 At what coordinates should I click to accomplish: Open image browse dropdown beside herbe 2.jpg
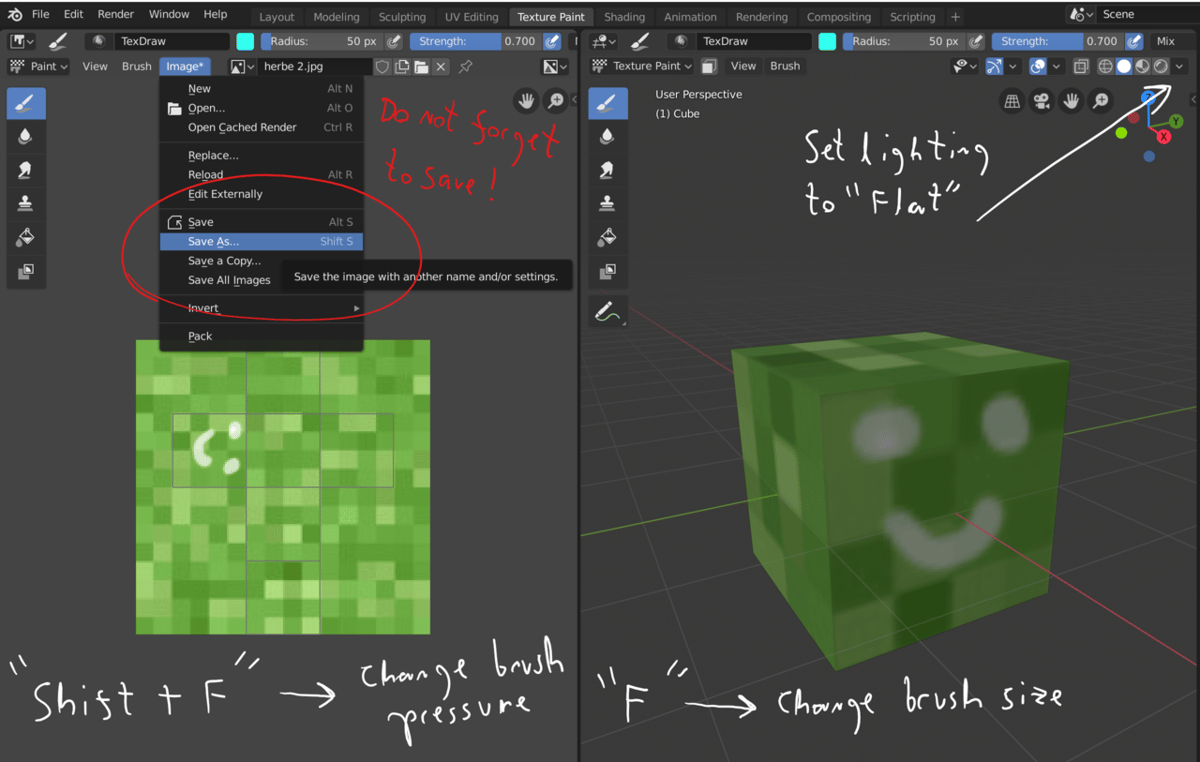coord(242,67)
